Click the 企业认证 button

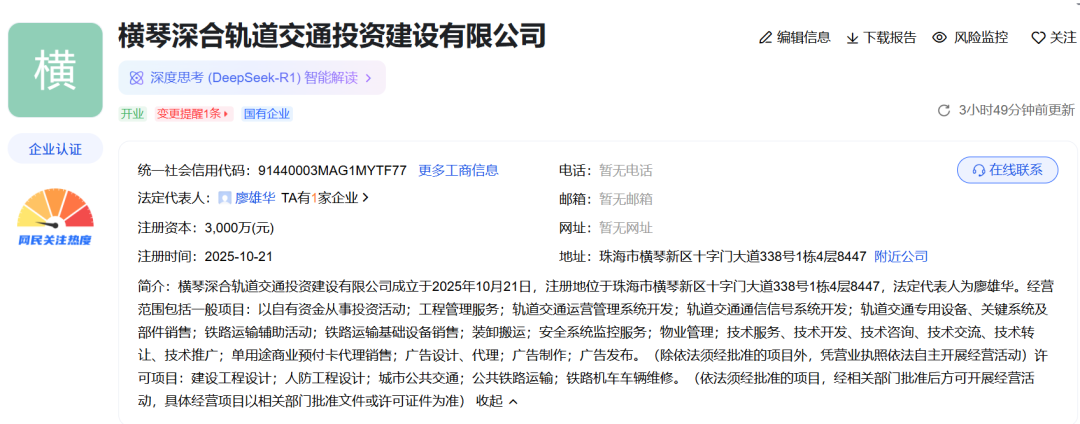point(55,149)
